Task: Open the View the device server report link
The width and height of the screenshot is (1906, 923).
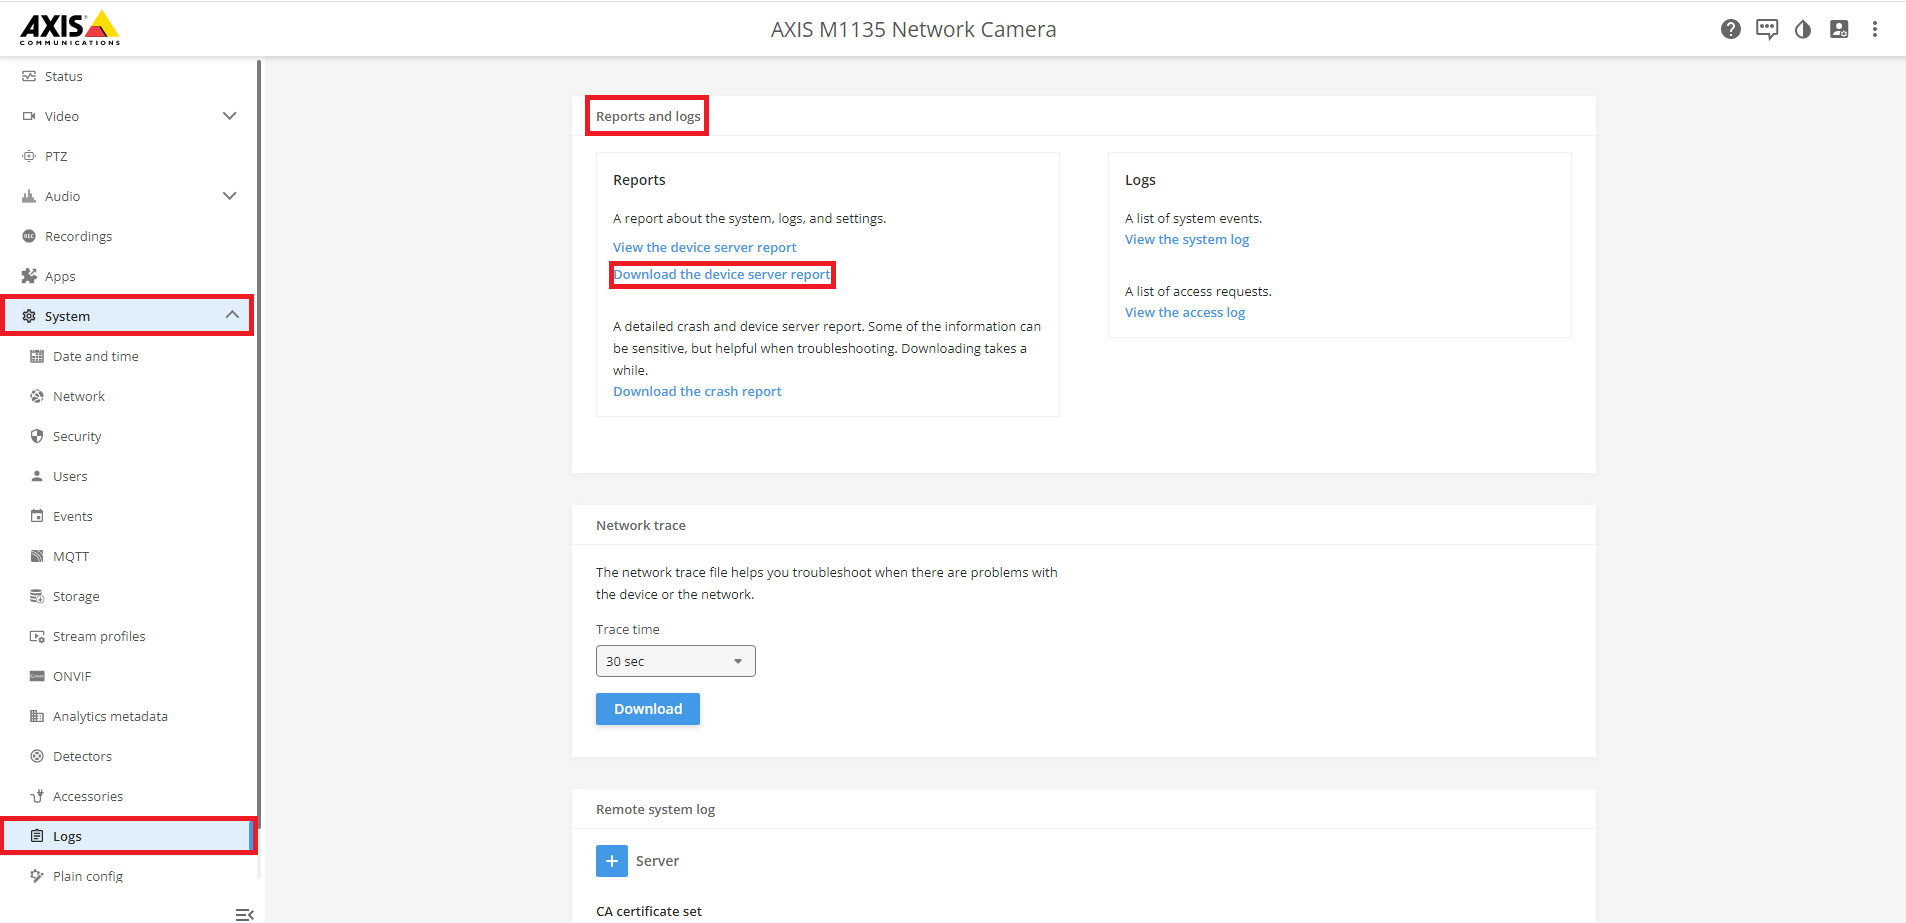Action: [x=705, y=247]
